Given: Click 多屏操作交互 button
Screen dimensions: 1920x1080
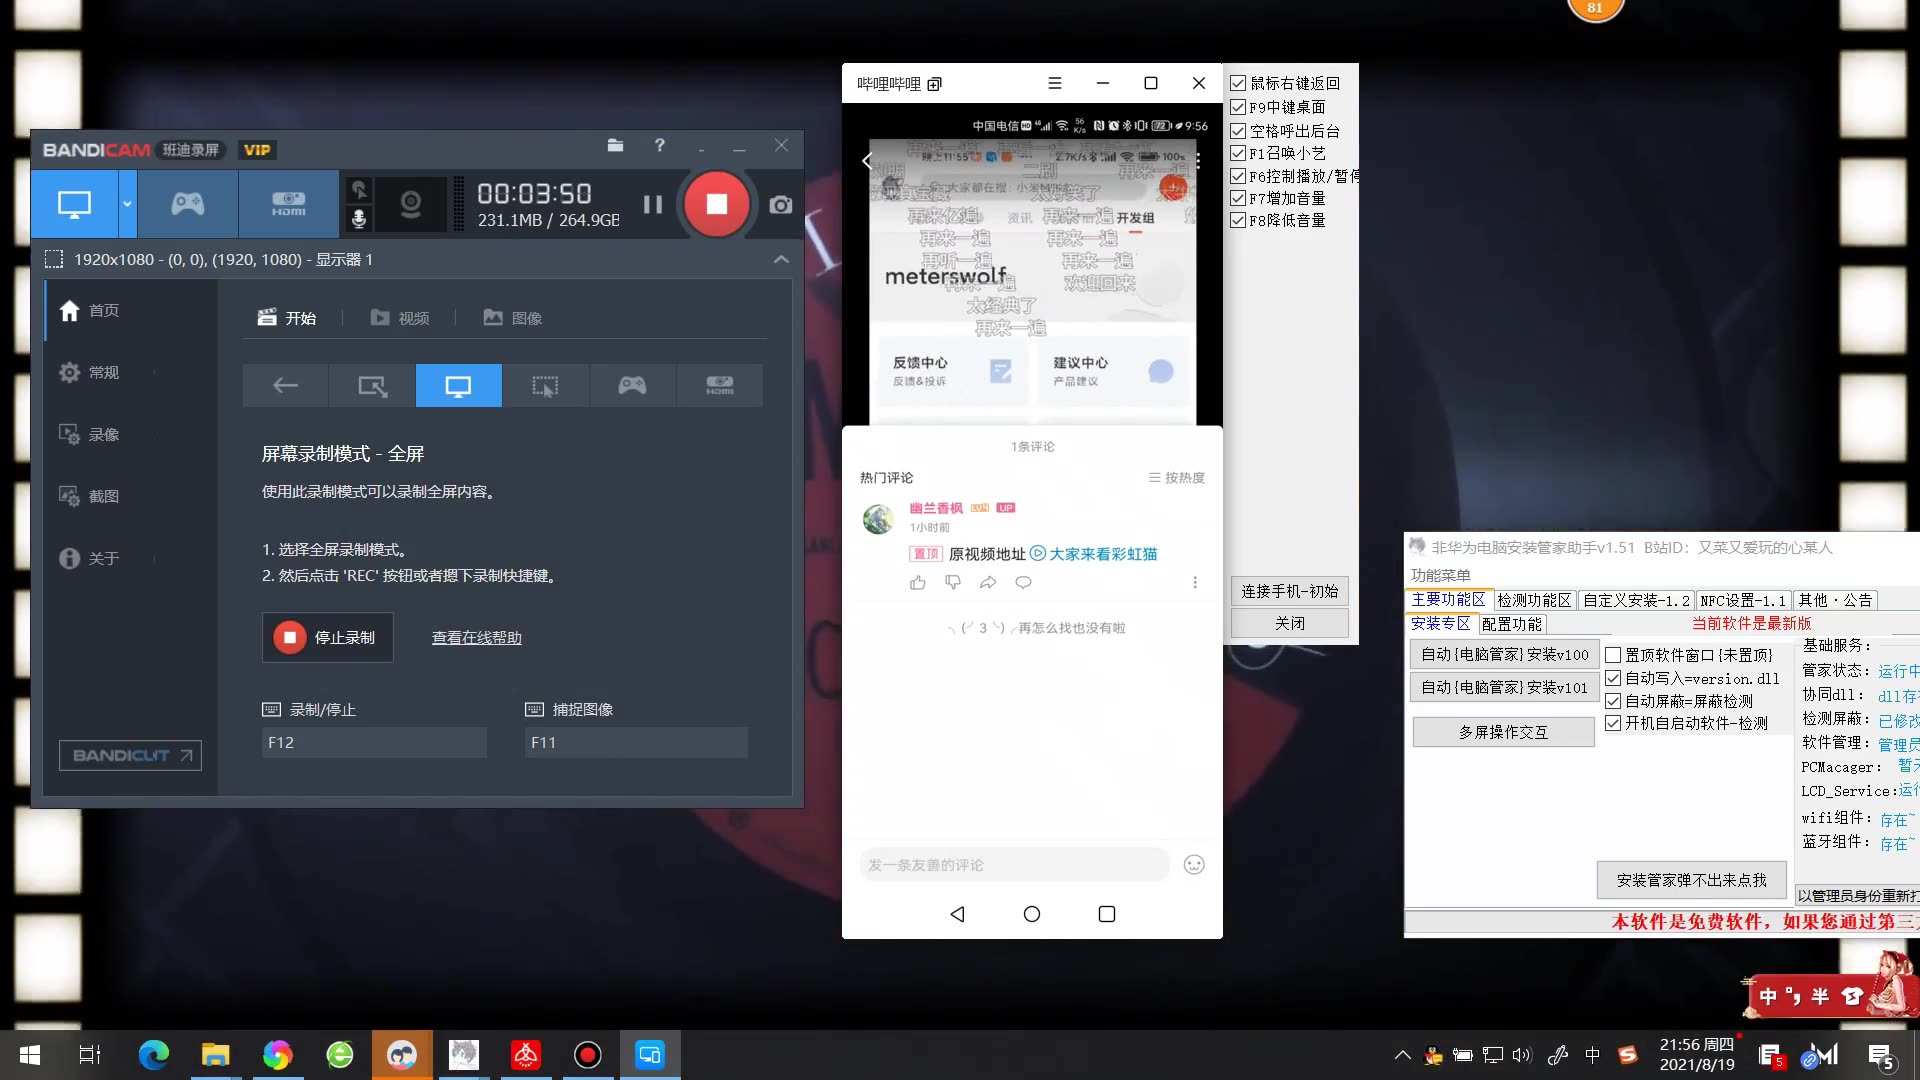Looking at the screenshot, I should pos(1503,733).
